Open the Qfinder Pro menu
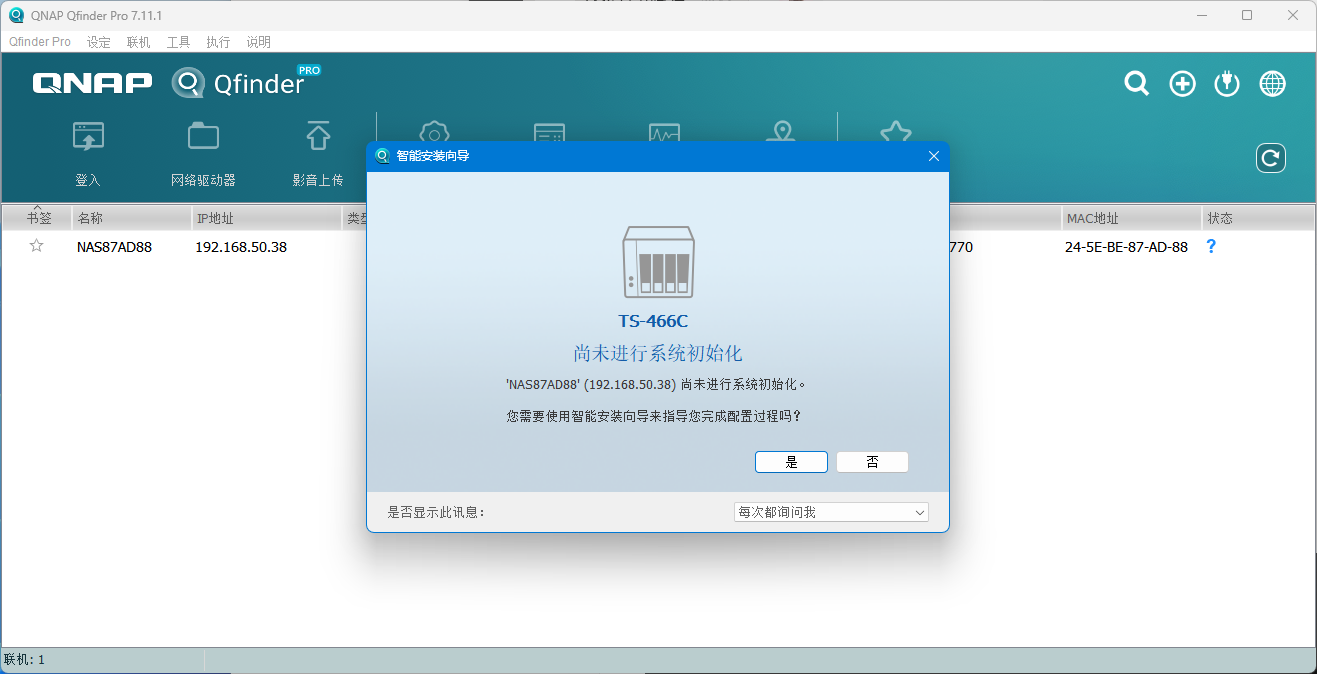Screen dimensions: 1317x674 [x=40, y=42]
